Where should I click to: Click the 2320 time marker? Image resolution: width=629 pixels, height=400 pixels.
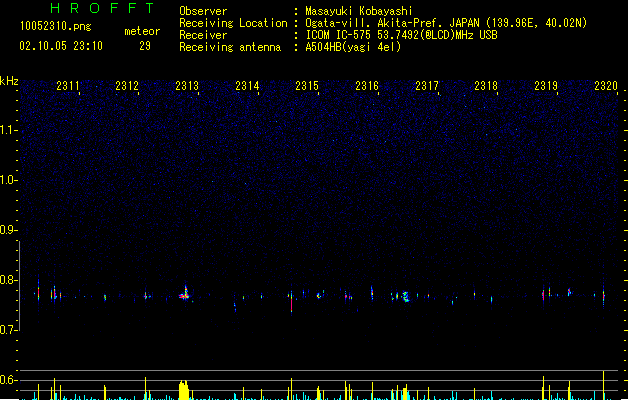point(606,86)
